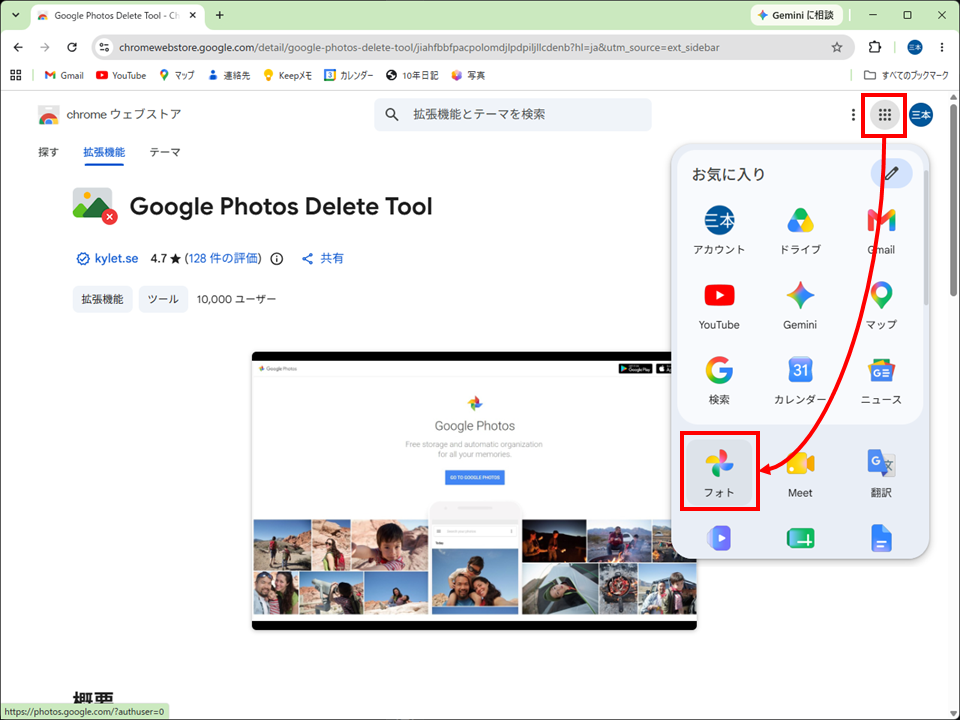Click the Gemini に相談 button
The height and width of the screenshot is (720, 960).
coord(797,15)
